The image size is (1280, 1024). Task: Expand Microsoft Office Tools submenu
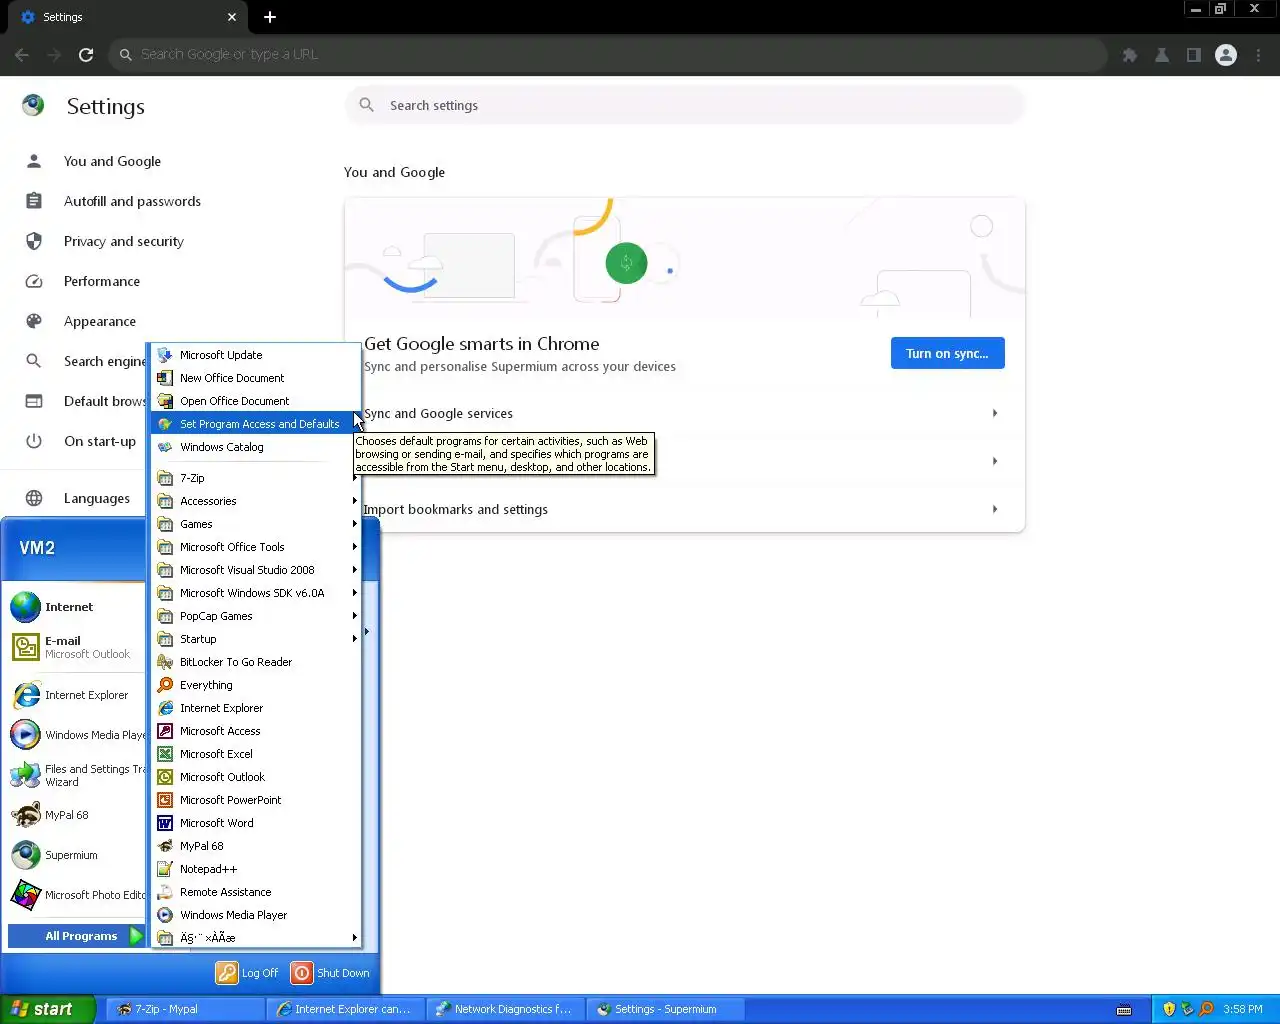tap(255, 547)
